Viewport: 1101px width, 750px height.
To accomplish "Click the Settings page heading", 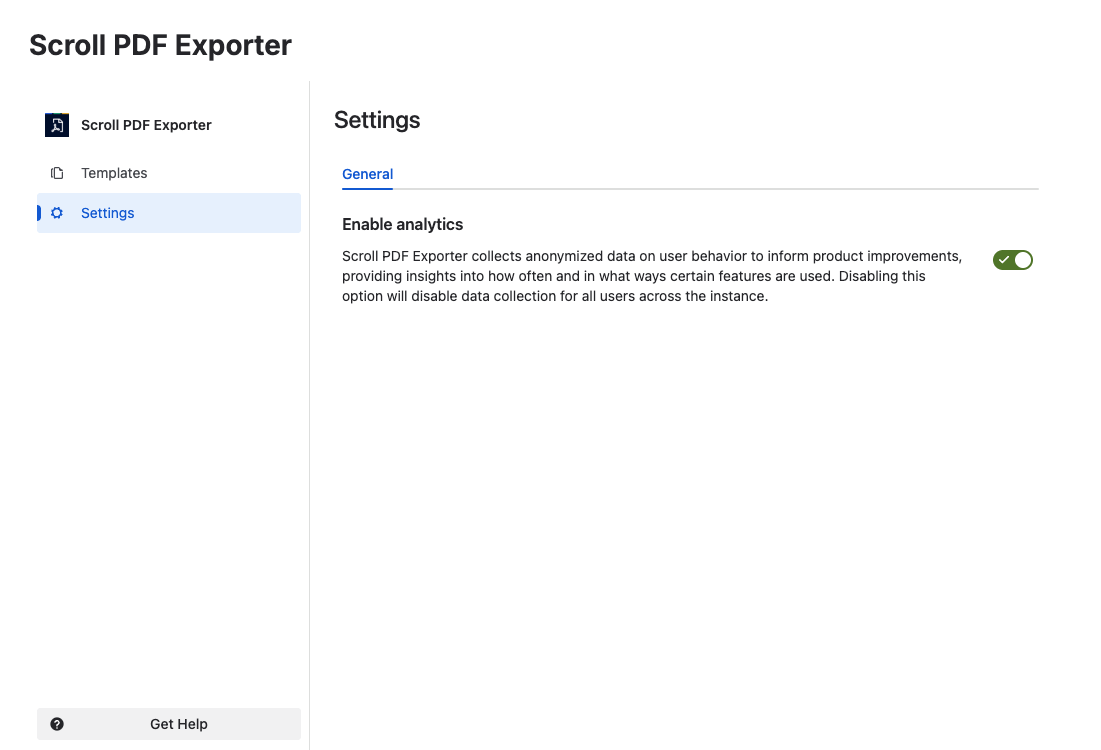I will coord(377,120).
